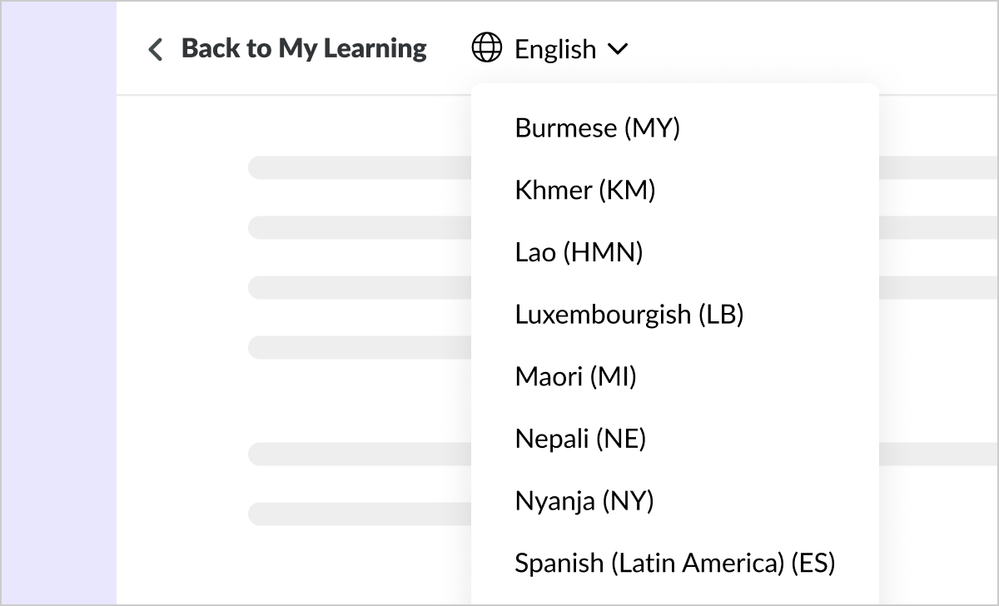The height and width of the screenshot is (606, 999).
Task: Choose Nepali (NE) from dropdown
Action: 580,438
